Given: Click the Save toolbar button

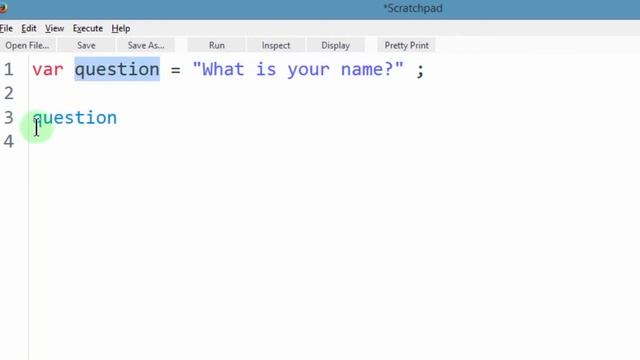Looking at the screenshot, I should [x=86, y=45].
